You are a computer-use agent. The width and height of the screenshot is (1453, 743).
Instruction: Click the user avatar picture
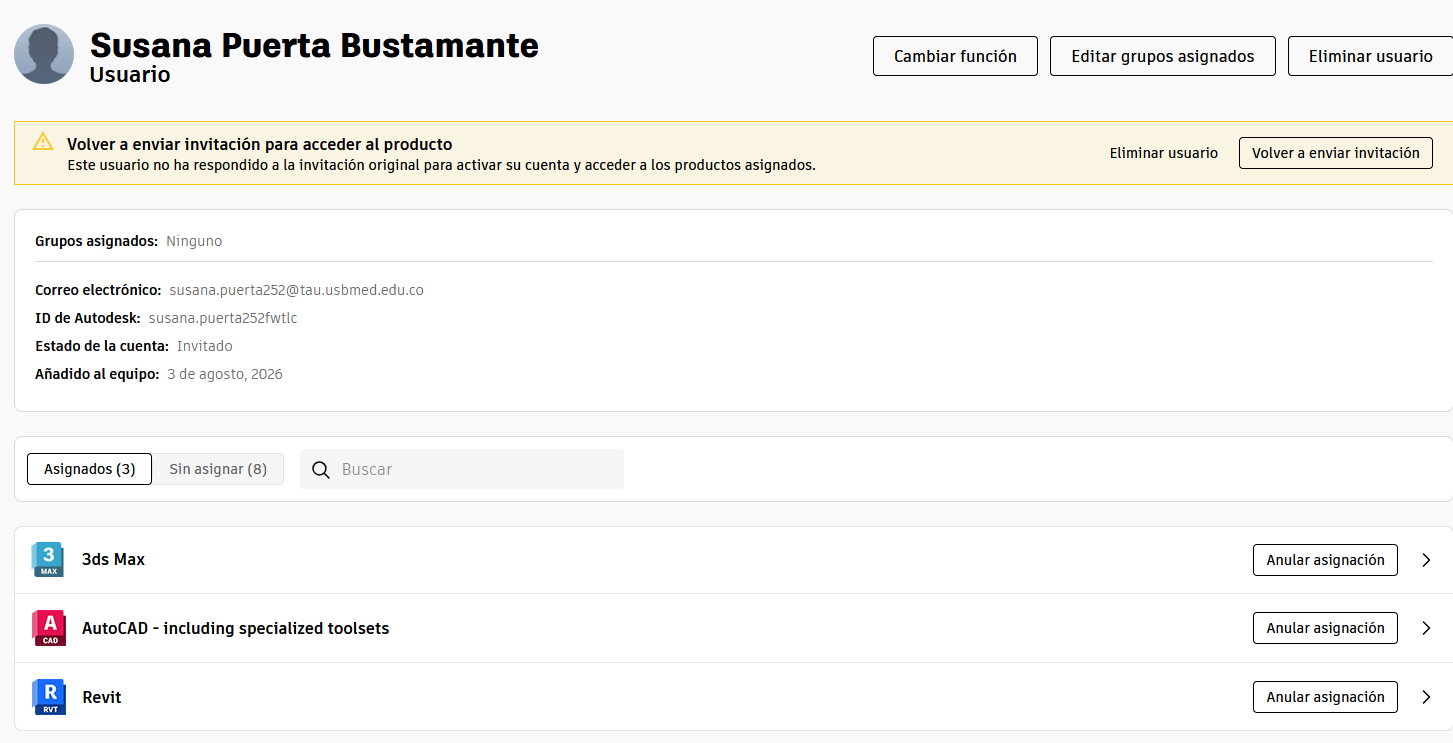tap(44, 54)
